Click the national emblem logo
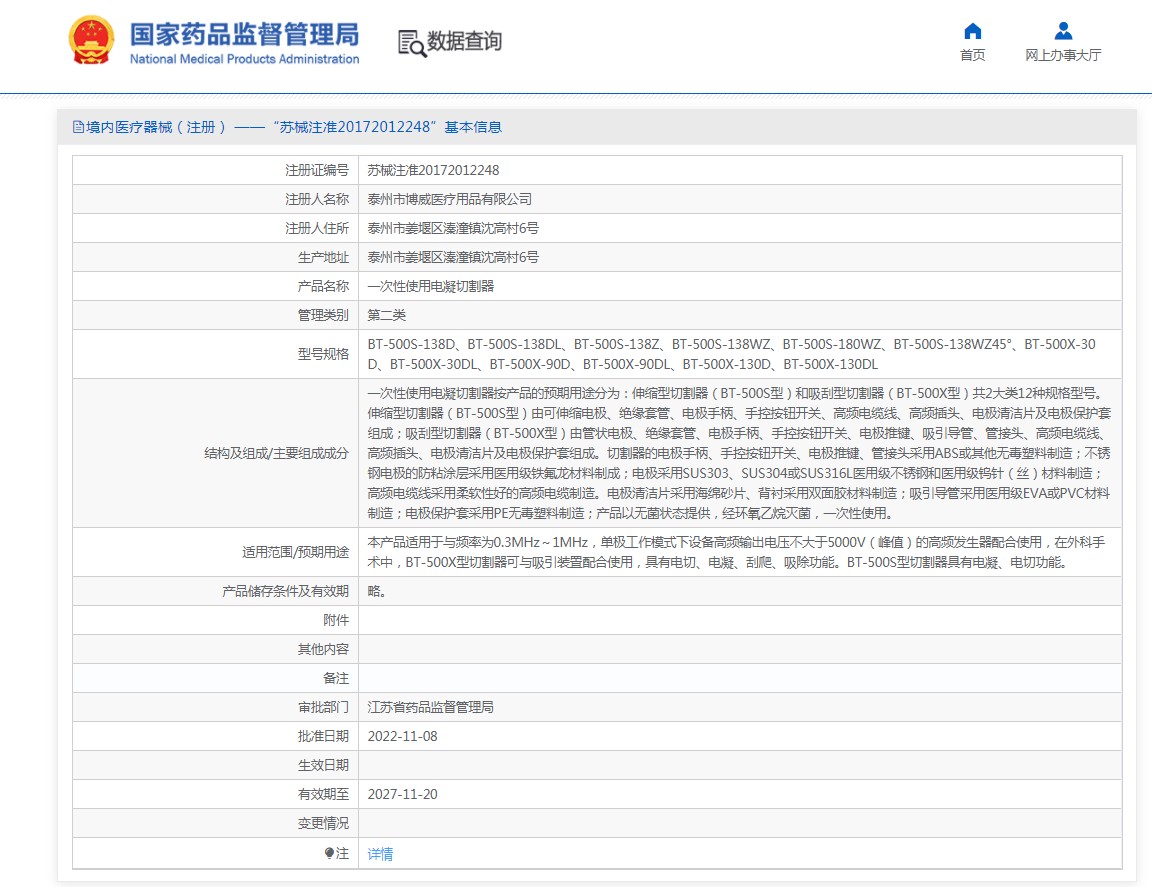The width and height of the screenshot is (1152, 887). tap(92, 42)
